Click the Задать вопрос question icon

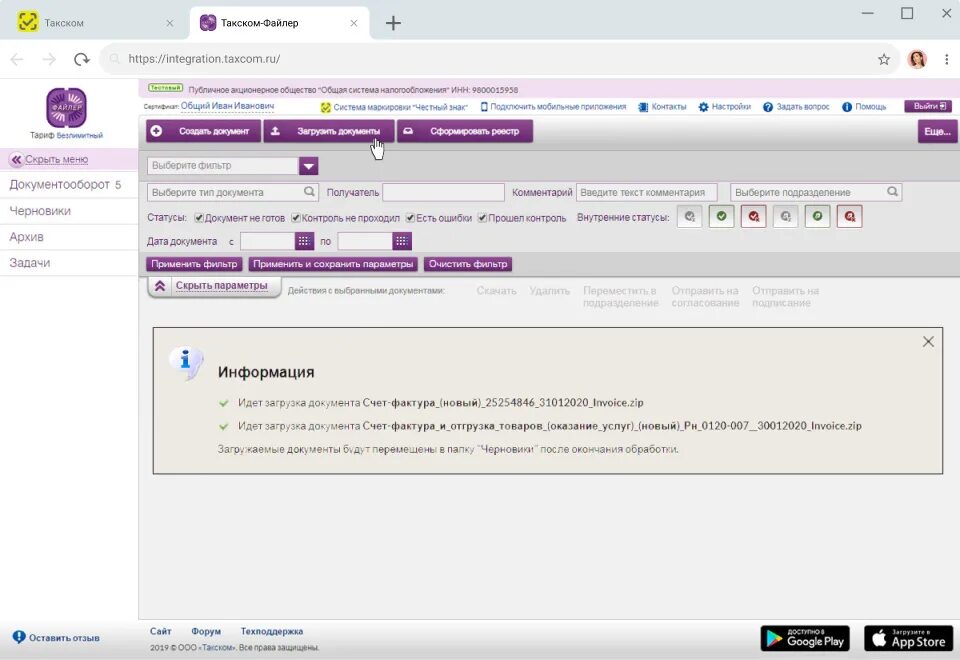(x=768, y=107)
